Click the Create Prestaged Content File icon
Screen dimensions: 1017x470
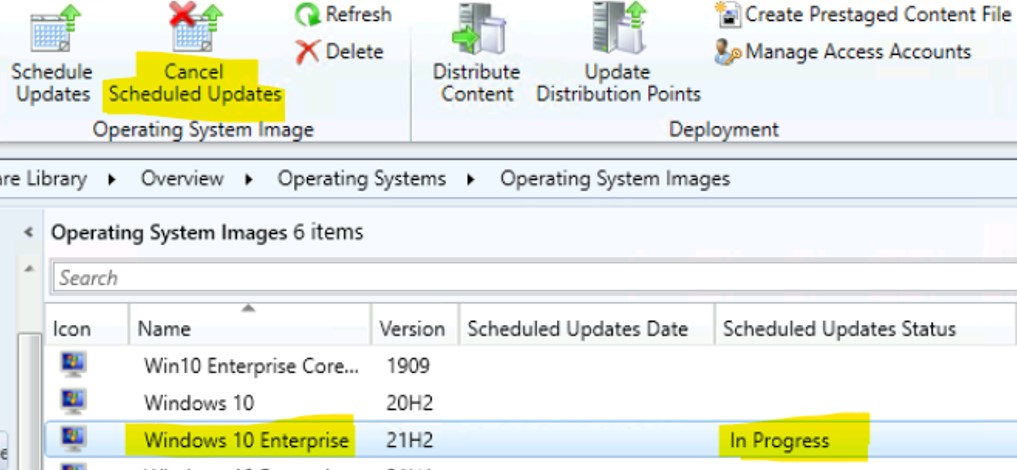click(x=728, y=14)
